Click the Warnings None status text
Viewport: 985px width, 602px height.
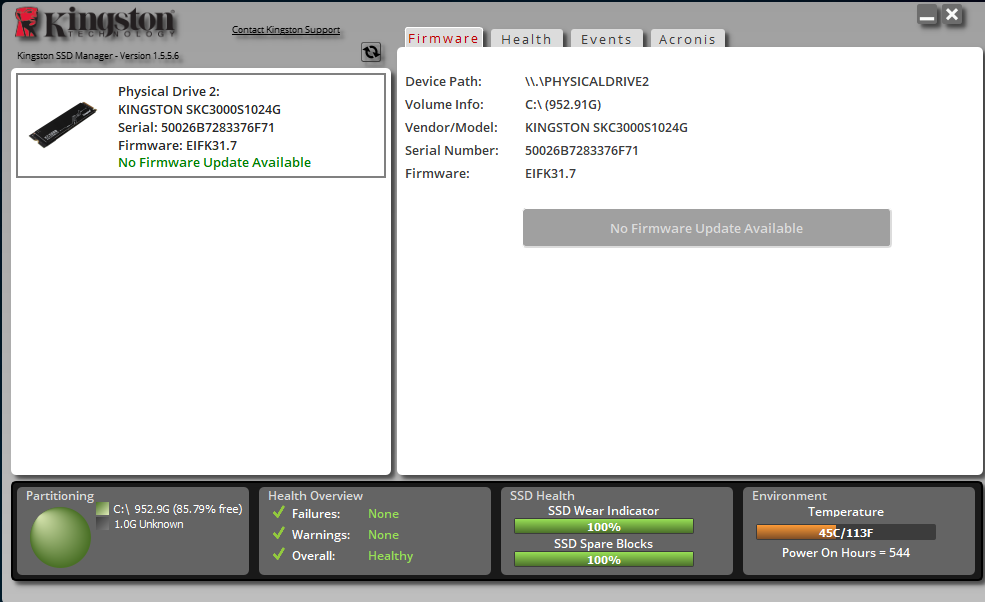tap(383, 535)
